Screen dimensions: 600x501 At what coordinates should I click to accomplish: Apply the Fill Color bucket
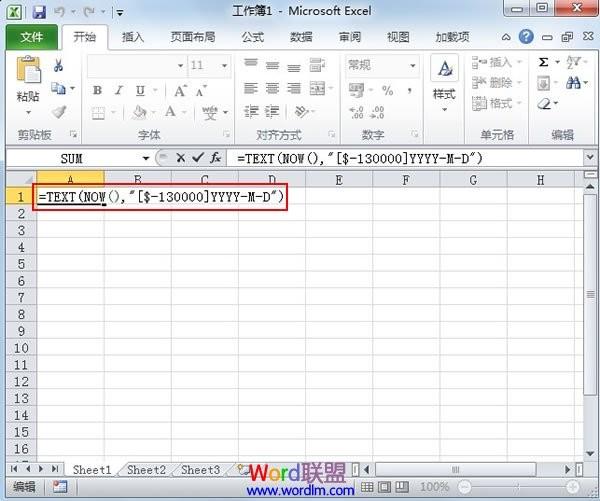coord(139,113)
